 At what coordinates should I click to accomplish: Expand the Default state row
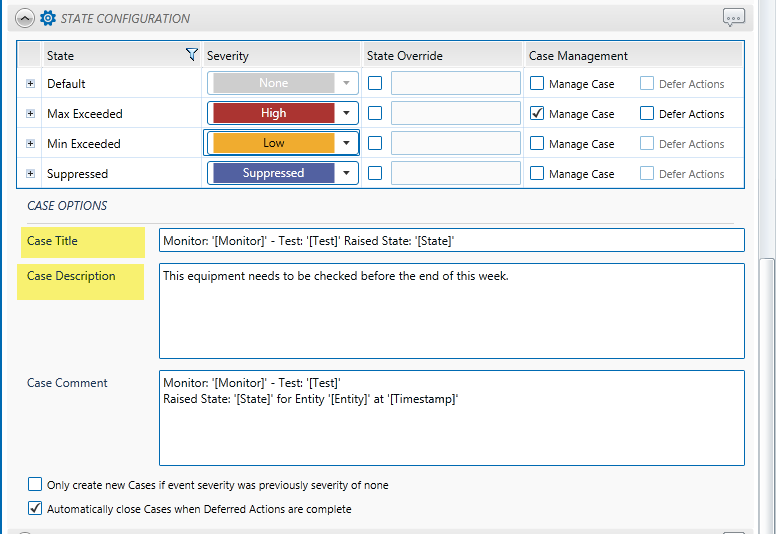point(30,84)
